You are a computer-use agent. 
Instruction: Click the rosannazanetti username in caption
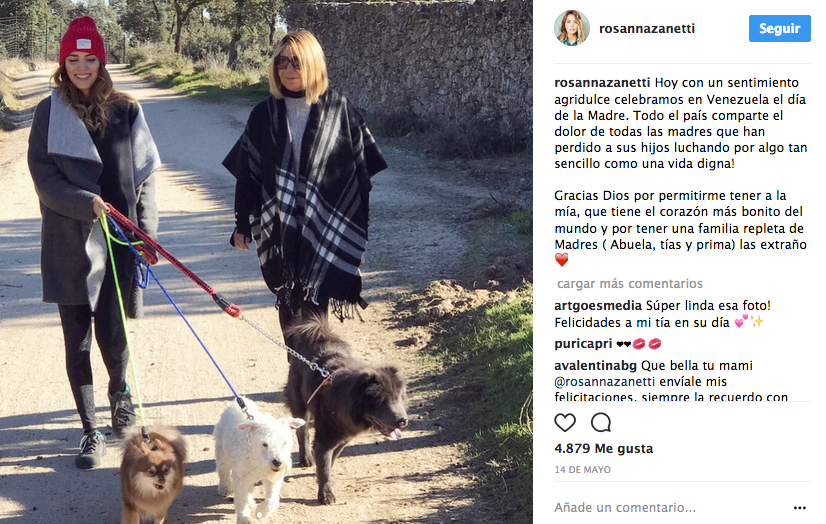coord(602,83)
